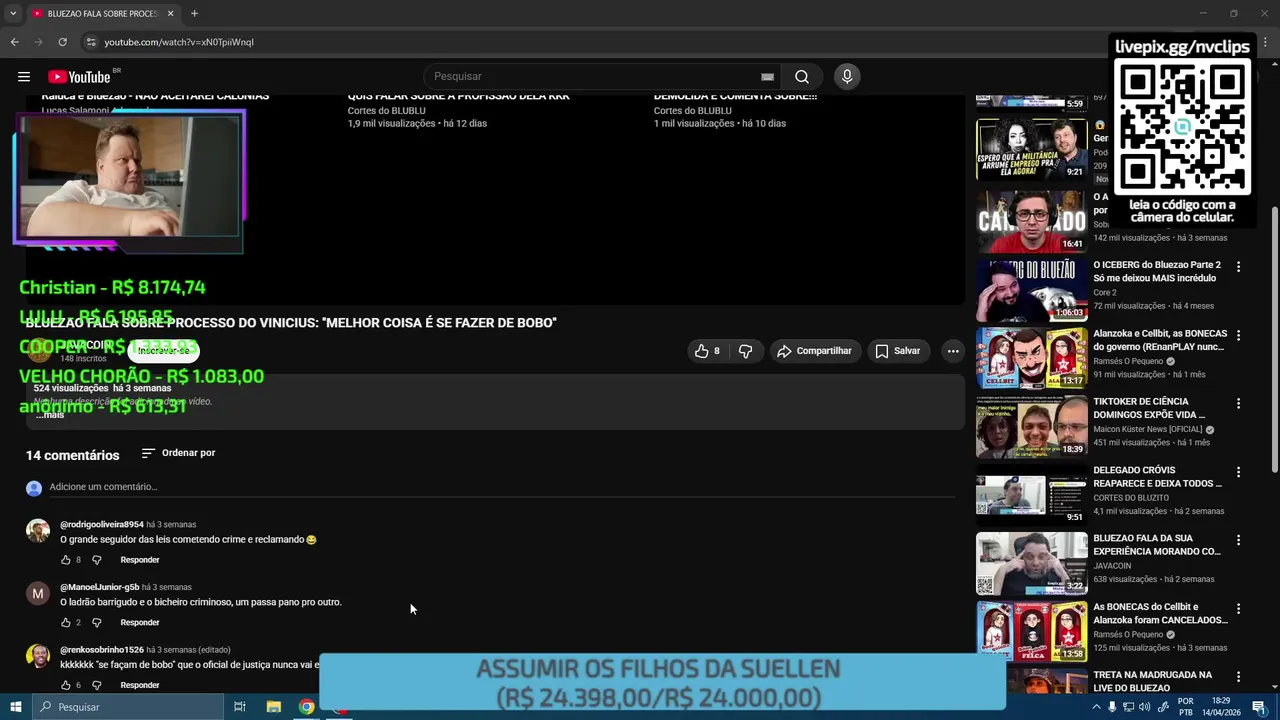Dislike the video
1280x720 pixels.
(745, 351)
